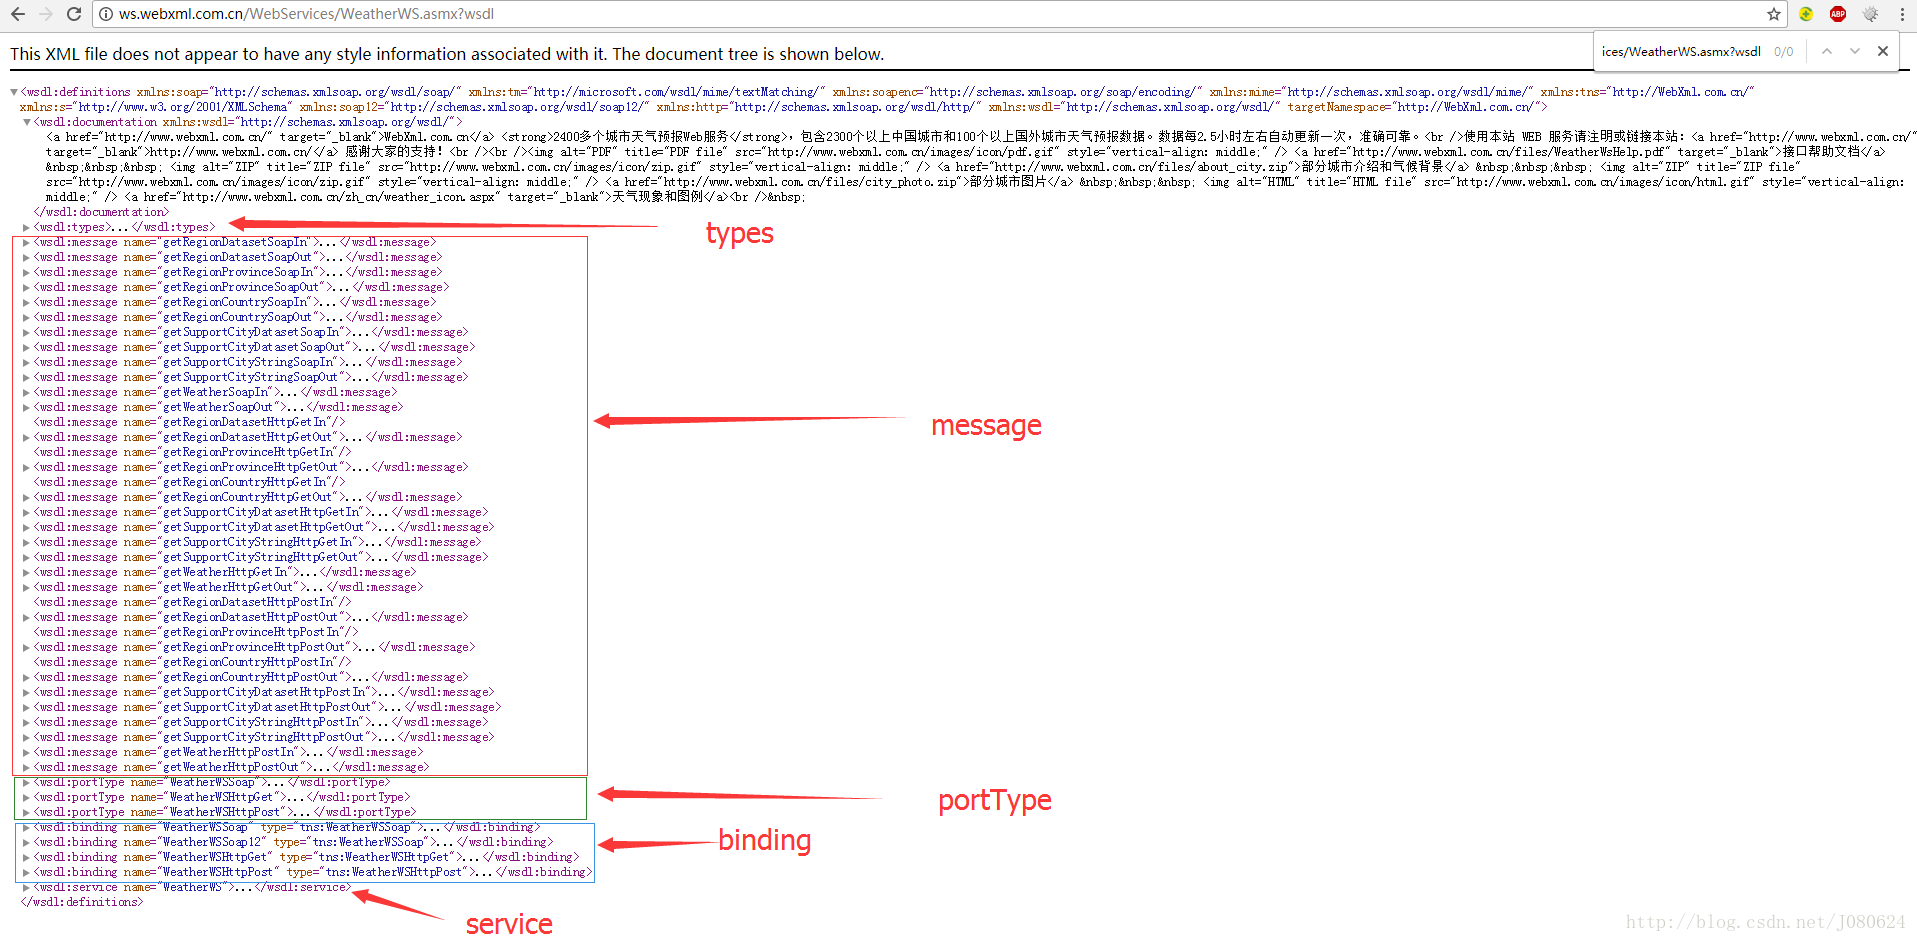The height and width of the screenshot is (942, 1917).
Task: Click the getRegionProvinceHttpGetIn message text
Action: point(192,452)
